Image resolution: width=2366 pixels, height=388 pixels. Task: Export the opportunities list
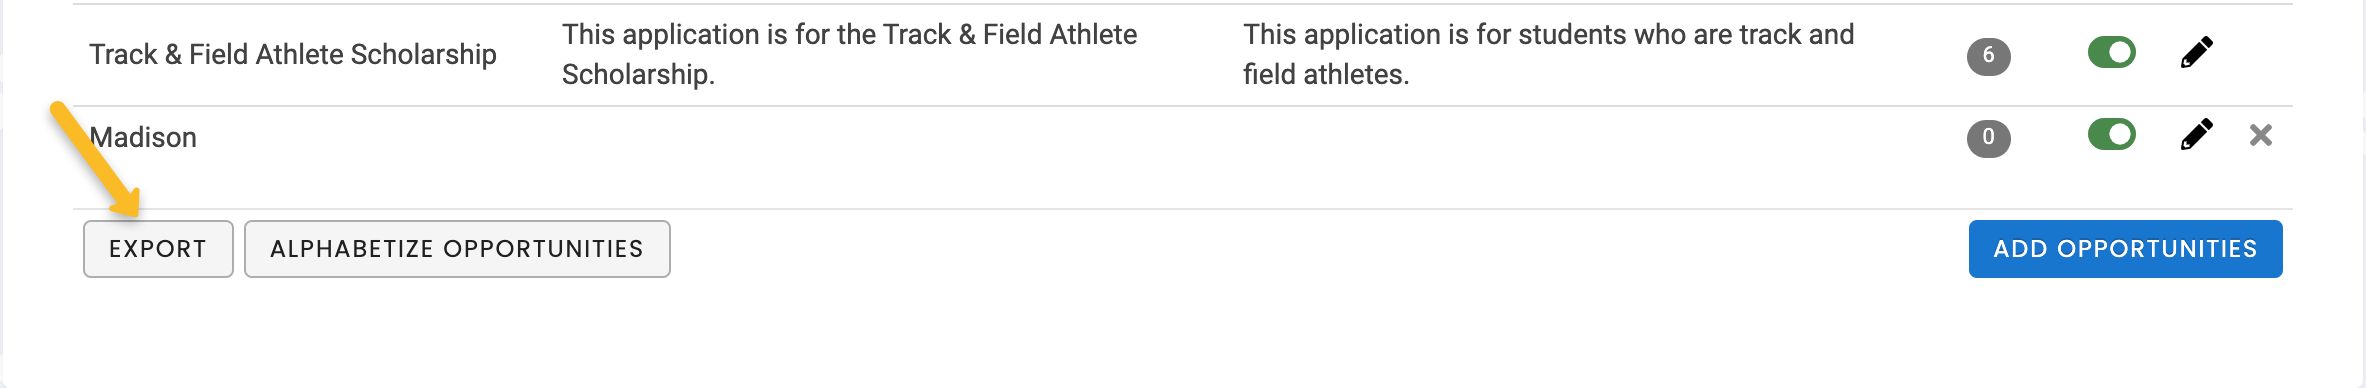pos(158,249)
